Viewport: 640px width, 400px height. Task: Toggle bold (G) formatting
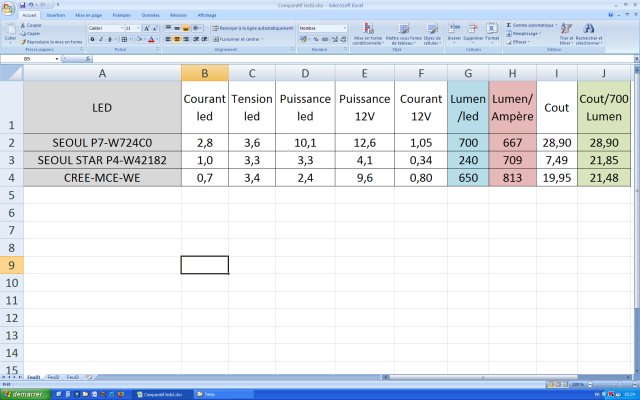93,39
